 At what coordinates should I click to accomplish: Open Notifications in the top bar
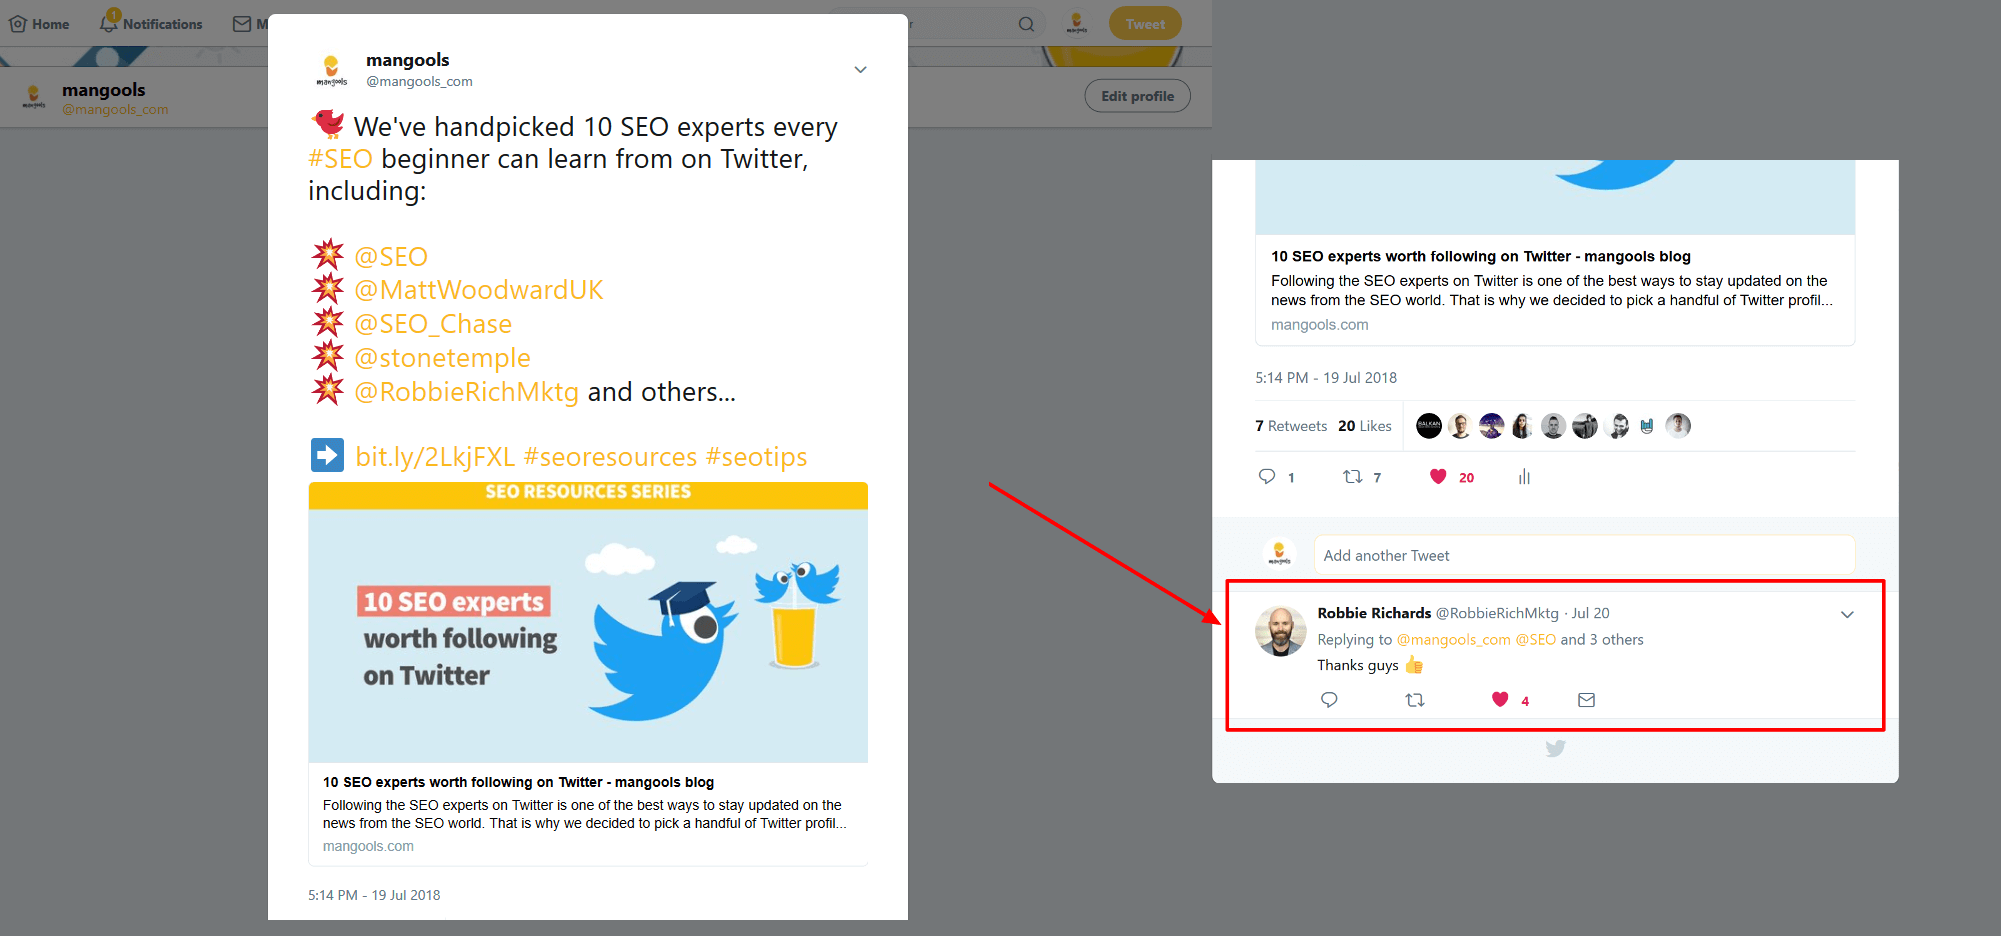tap(151, 23)
